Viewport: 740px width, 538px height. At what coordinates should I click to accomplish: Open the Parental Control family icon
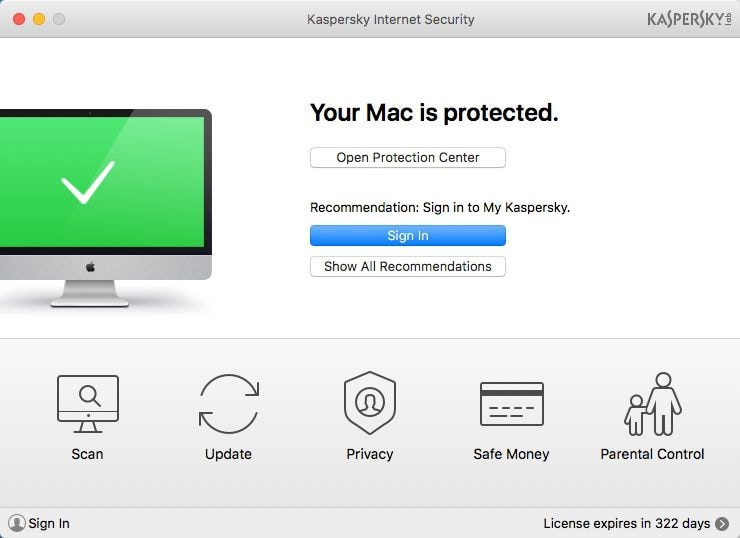coord(652,404)
